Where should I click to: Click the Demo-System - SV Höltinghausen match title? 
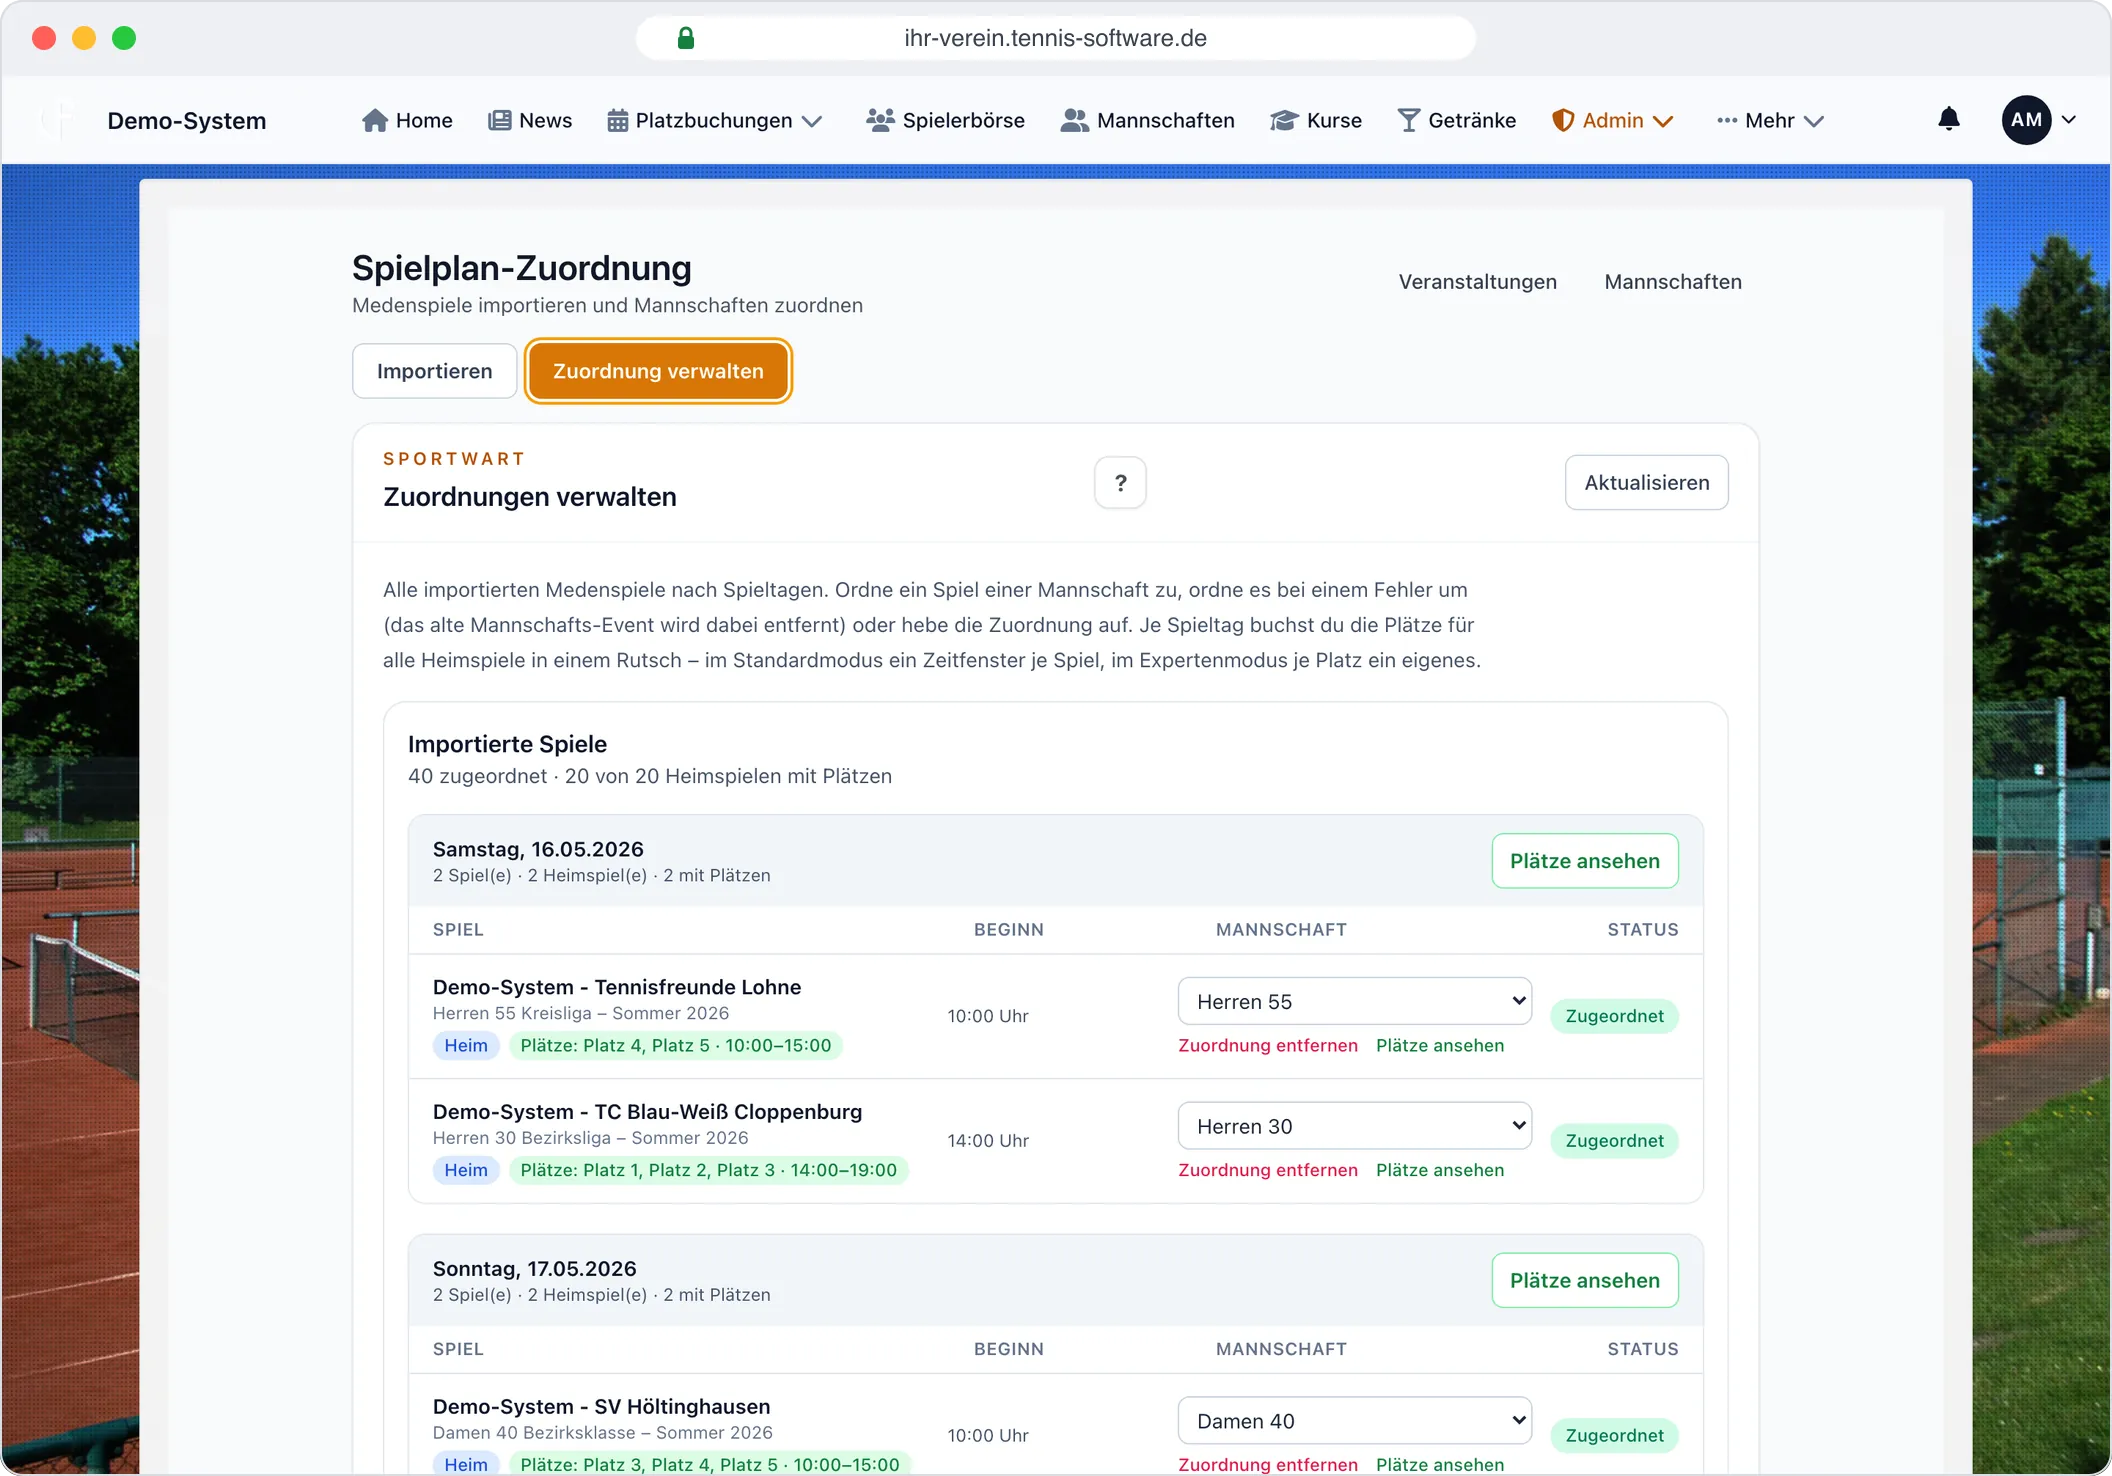(601, 1407)
